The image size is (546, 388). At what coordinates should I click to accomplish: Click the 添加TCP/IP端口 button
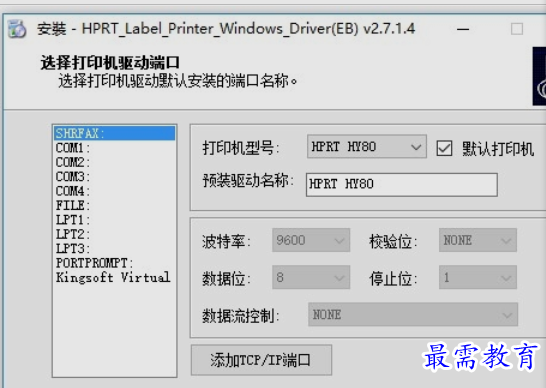click(261, 360)
